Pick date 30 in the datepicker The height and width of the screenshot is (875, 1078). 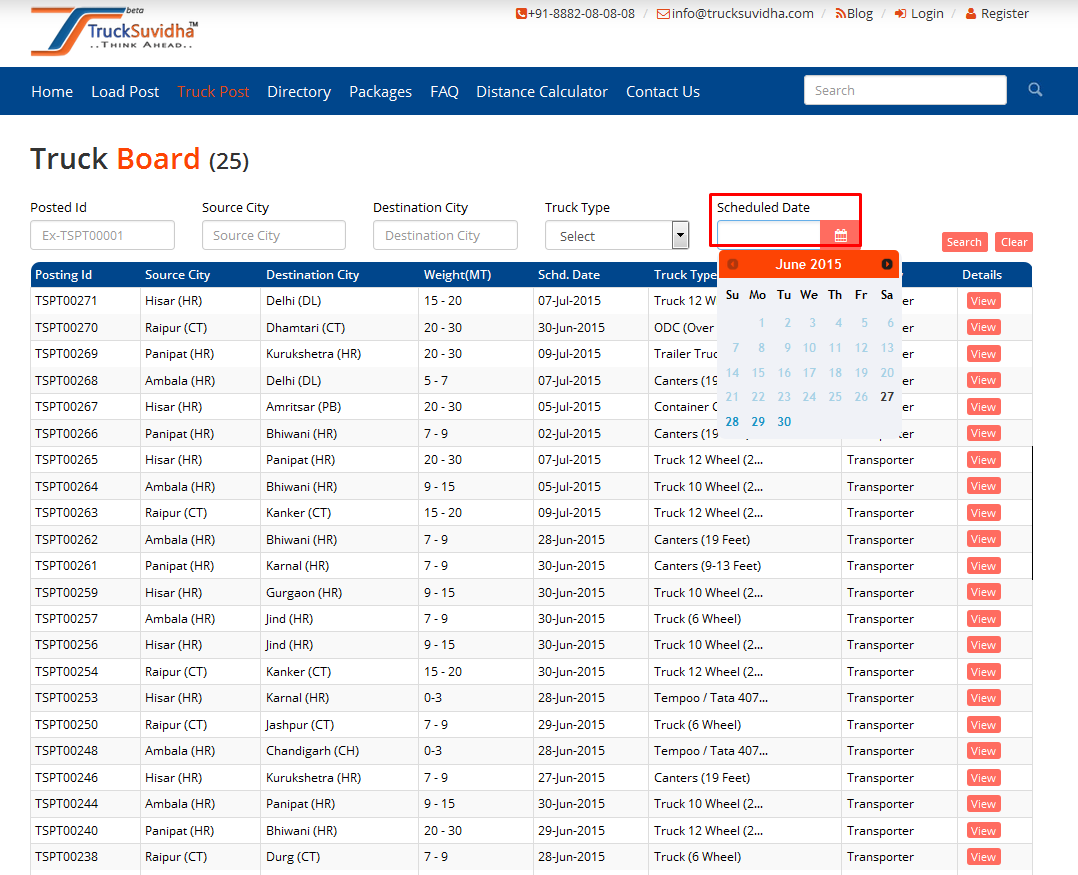click(784, 422)
